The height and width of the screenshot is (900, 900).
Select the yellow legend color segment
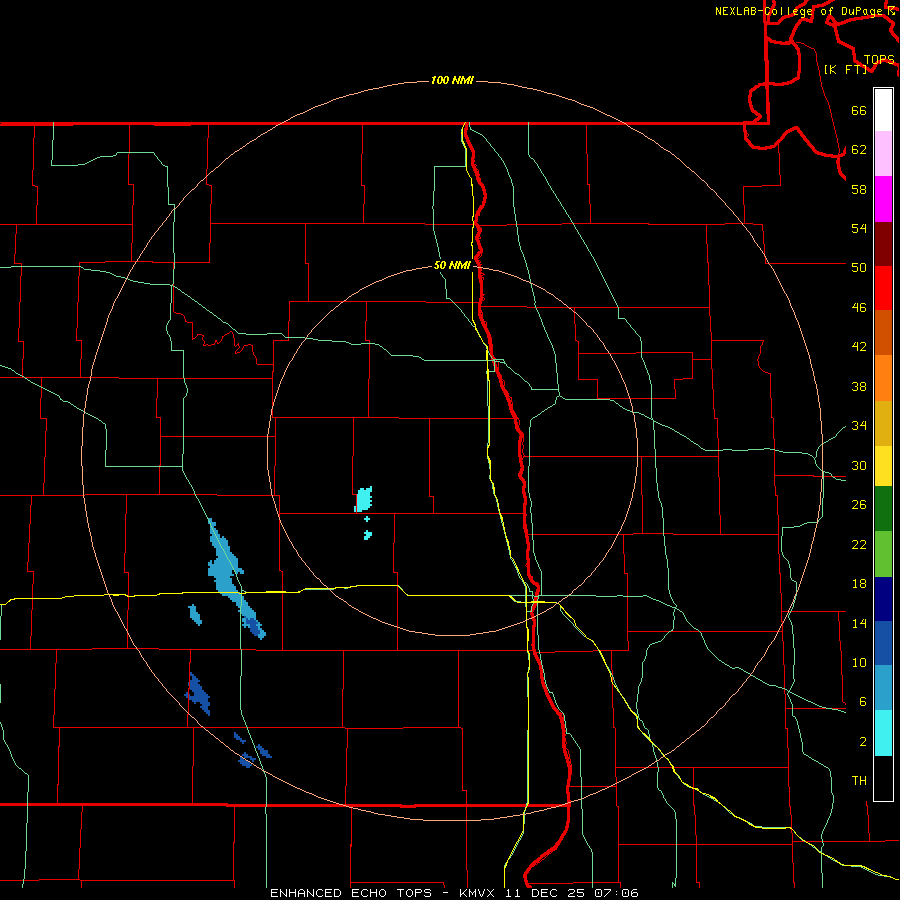coord(883,466)
